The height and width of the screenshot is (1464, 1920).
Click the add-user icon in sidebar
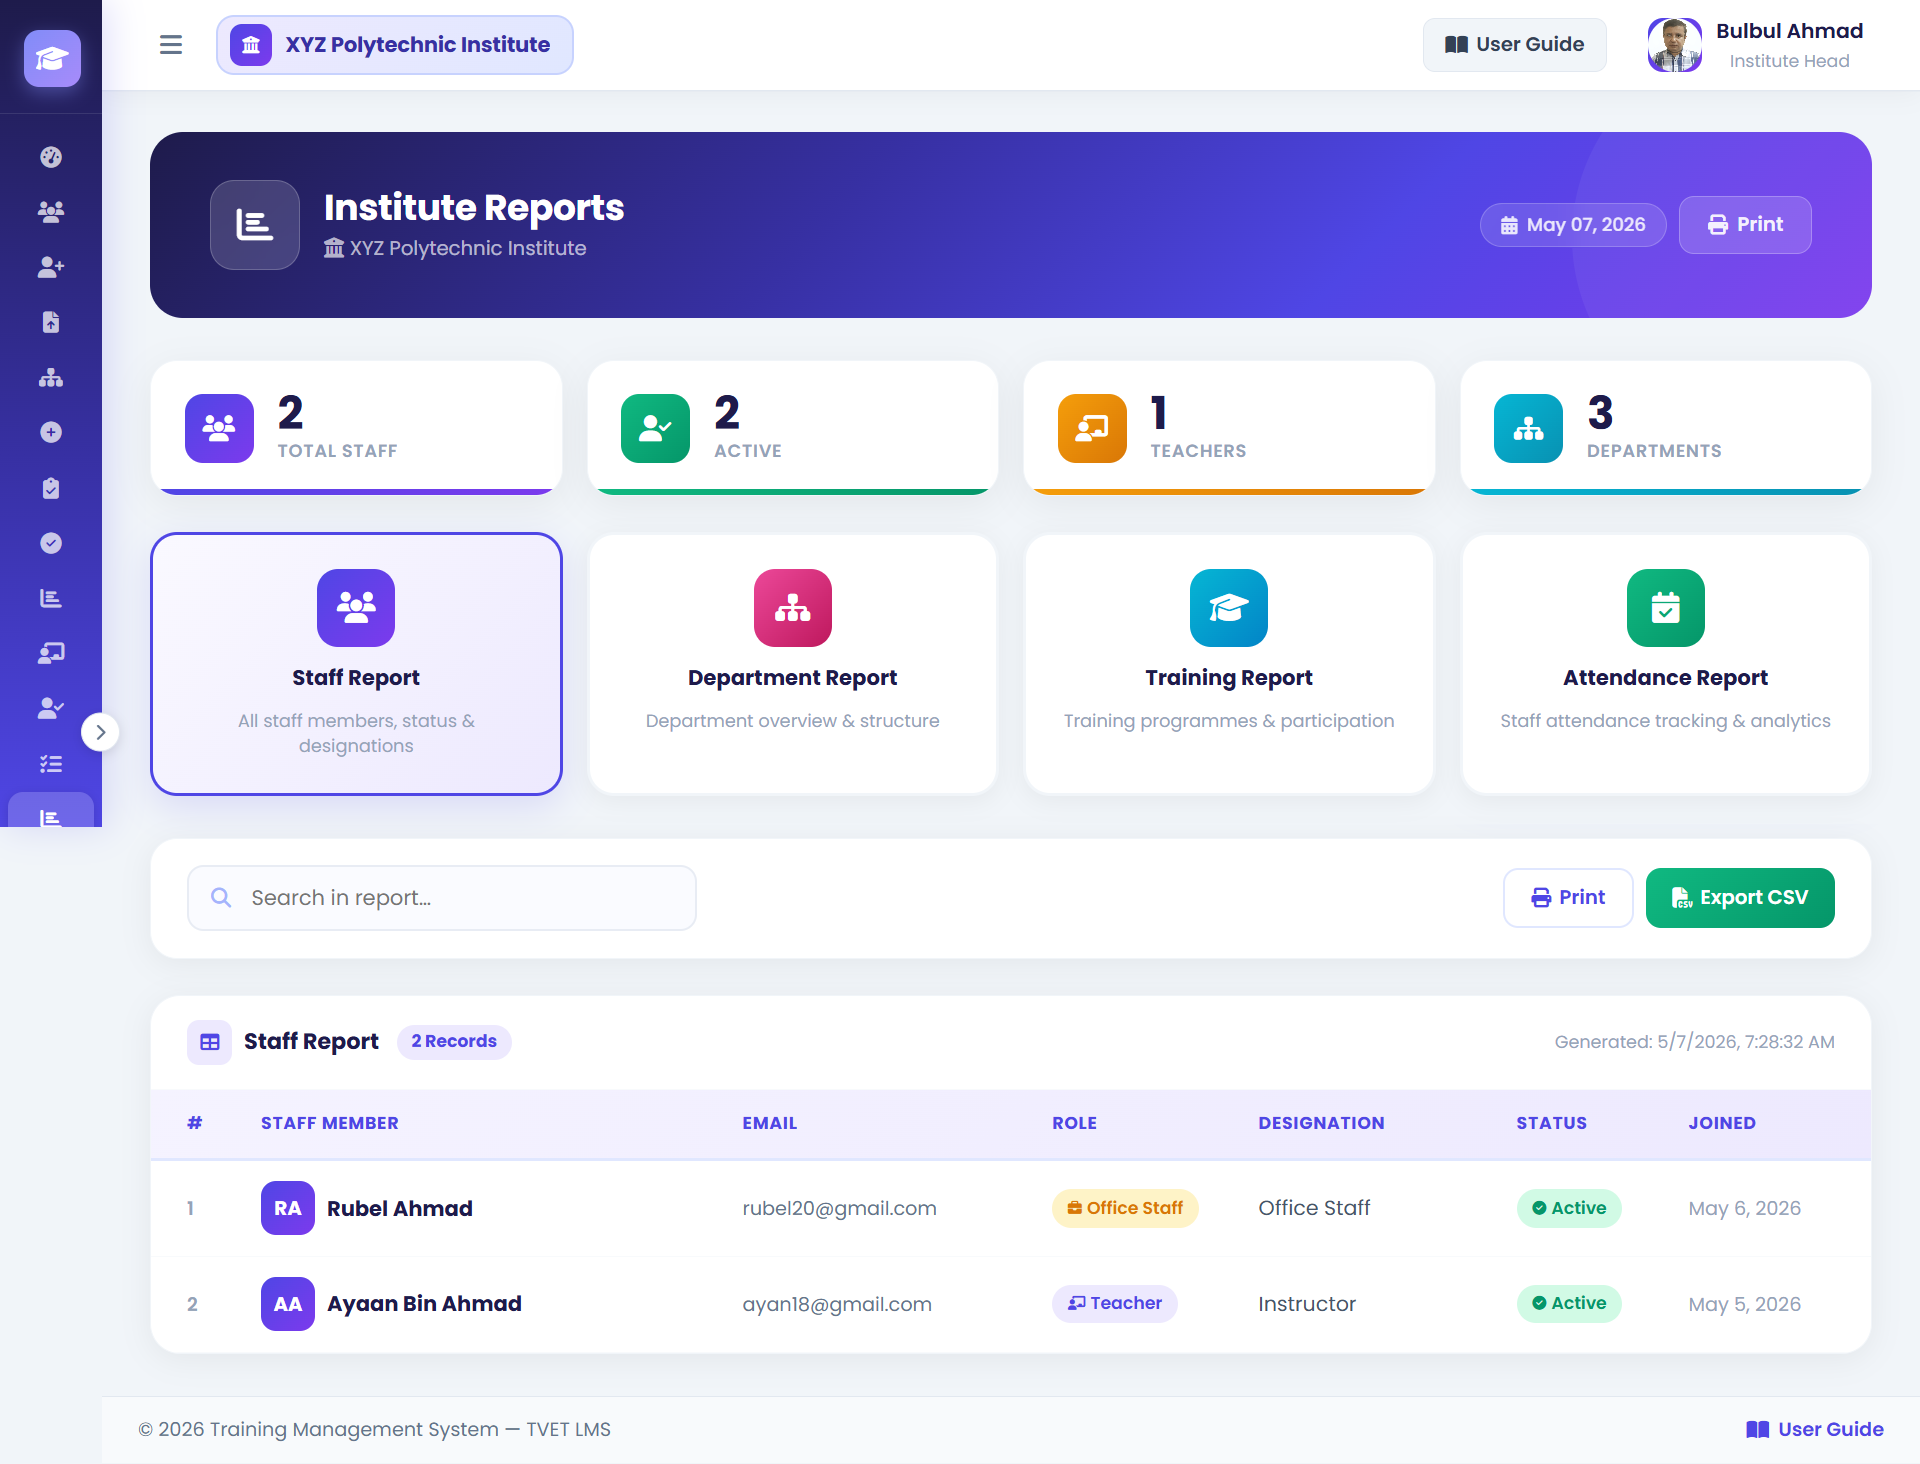coord(51,267)
